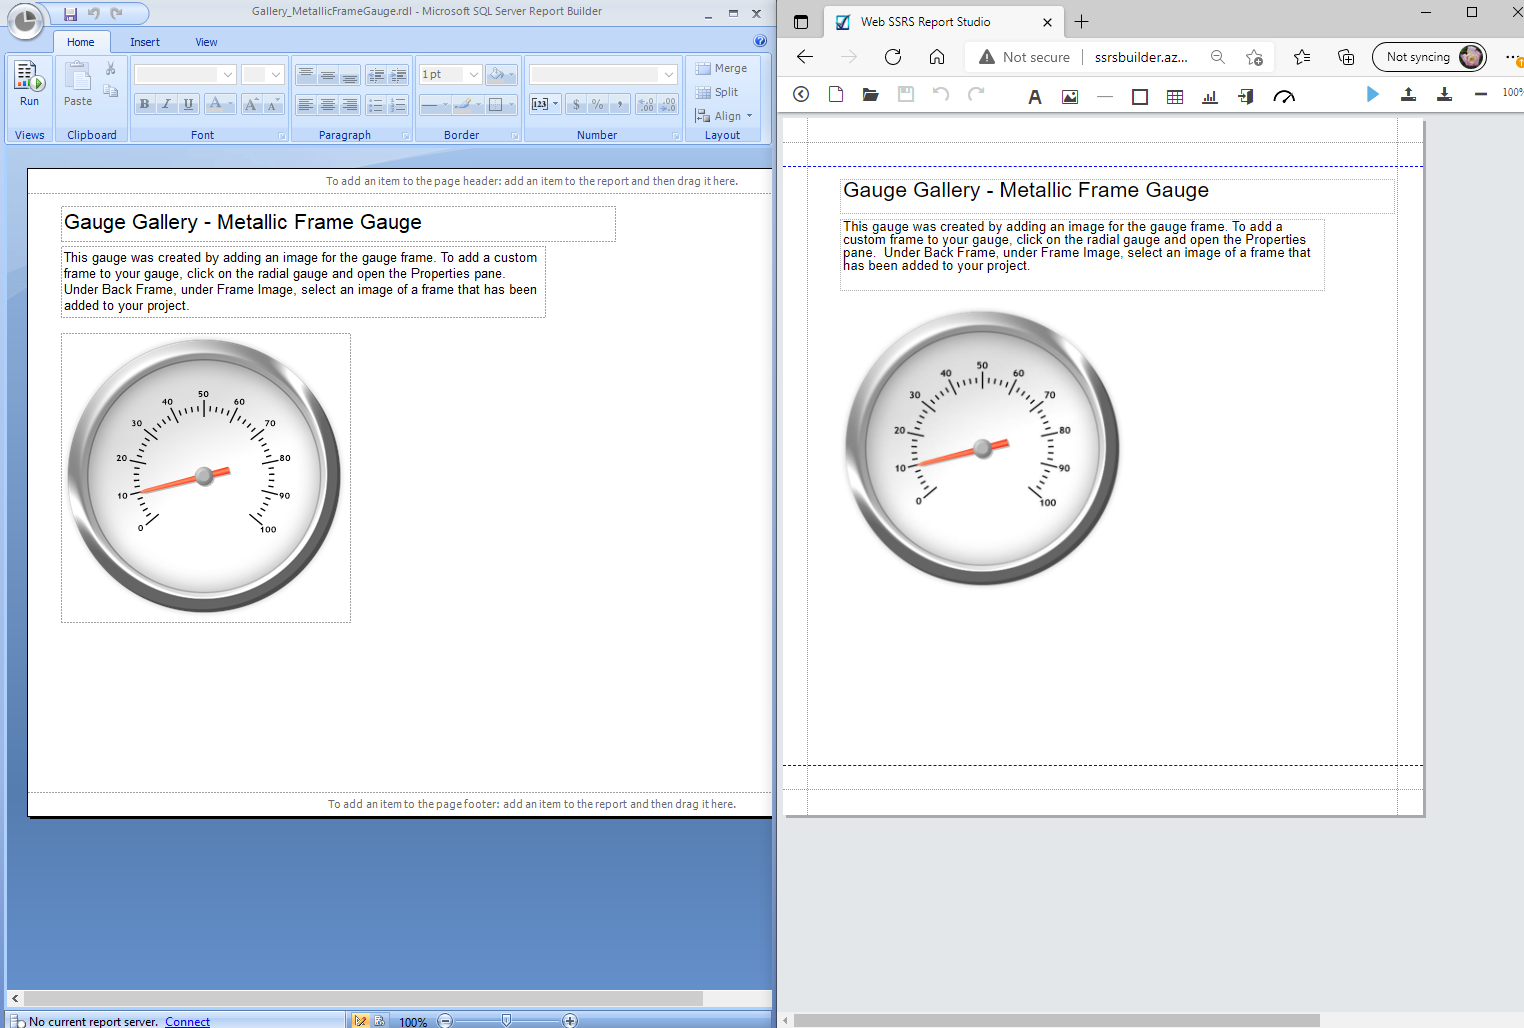Expand the border width 1 pt dropdown
Screen dimensions: 1524x1028
[473, 74]
